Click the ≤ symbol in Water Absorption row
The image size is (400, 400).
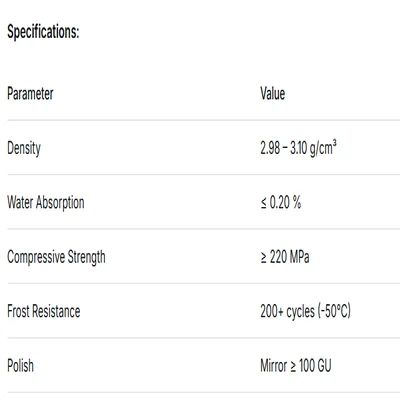point(264,203)
